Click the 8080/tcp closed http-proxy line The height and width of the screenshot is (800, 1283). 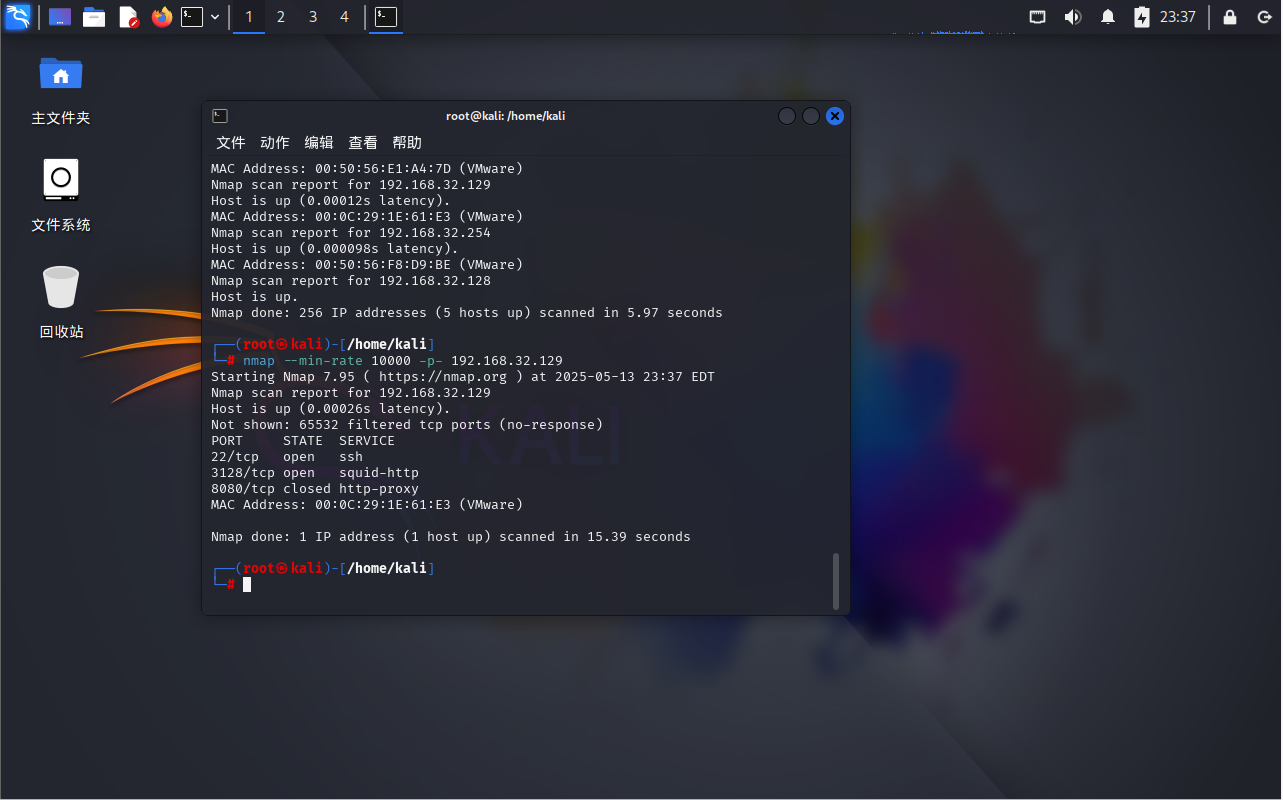[x=315, y=489]
